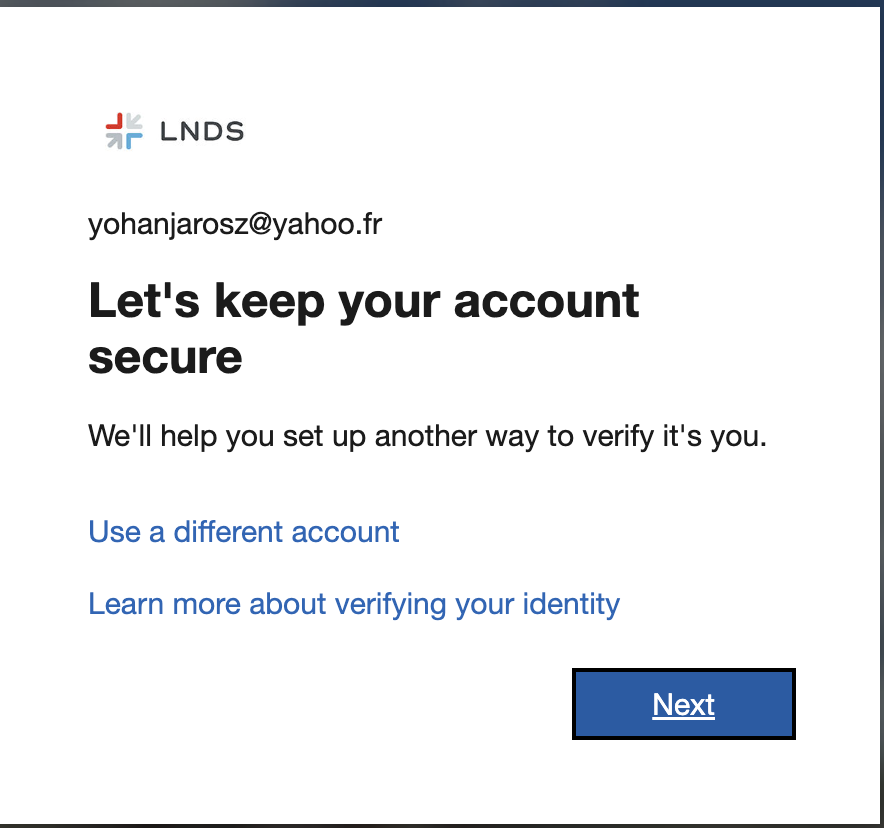Click the word "secure" in the heading
Screen dimensions: 884x828
pyautogui.click(x=165, y=356)
